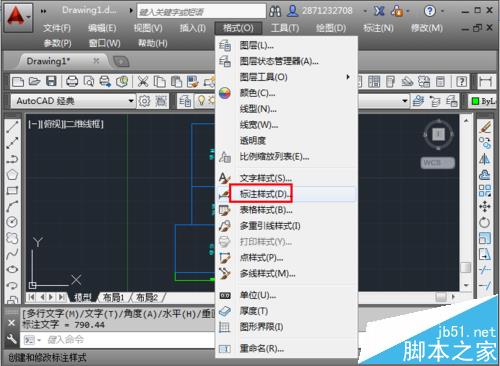
Task: Choose 颜色(C)... menu entry
Action: 287,93
